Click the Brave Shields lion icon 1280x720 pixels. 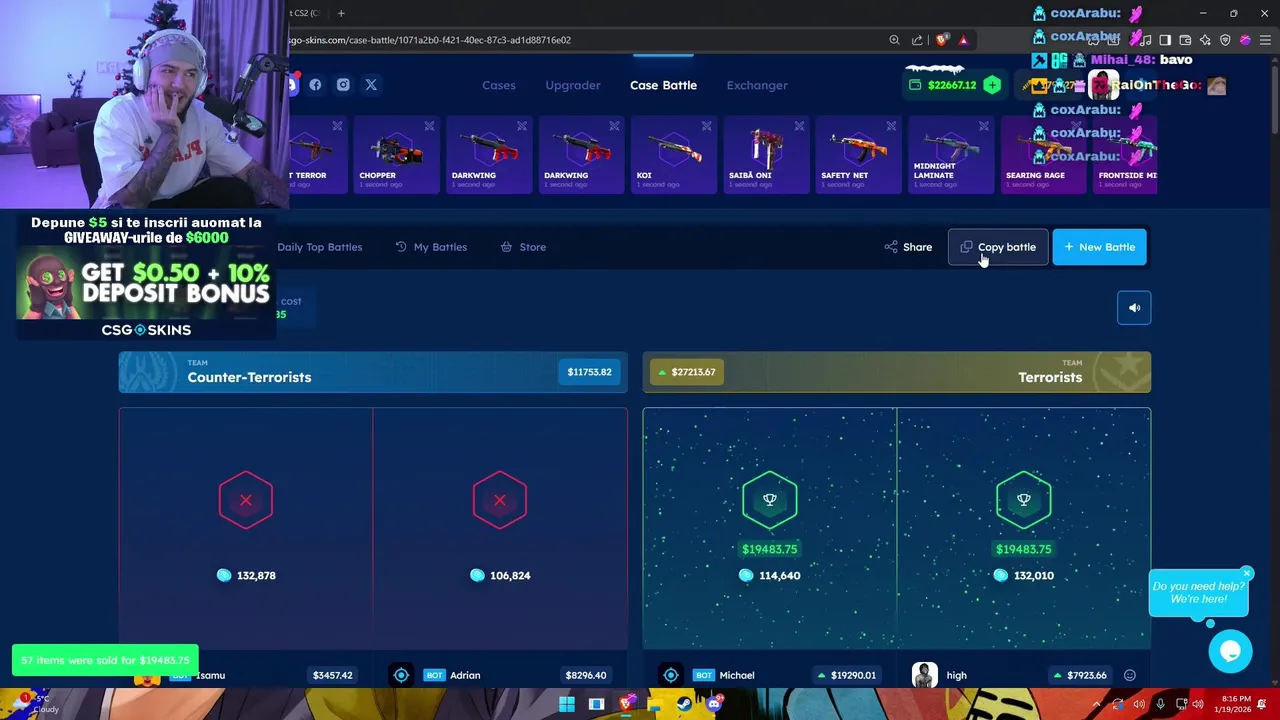point(942,40)
